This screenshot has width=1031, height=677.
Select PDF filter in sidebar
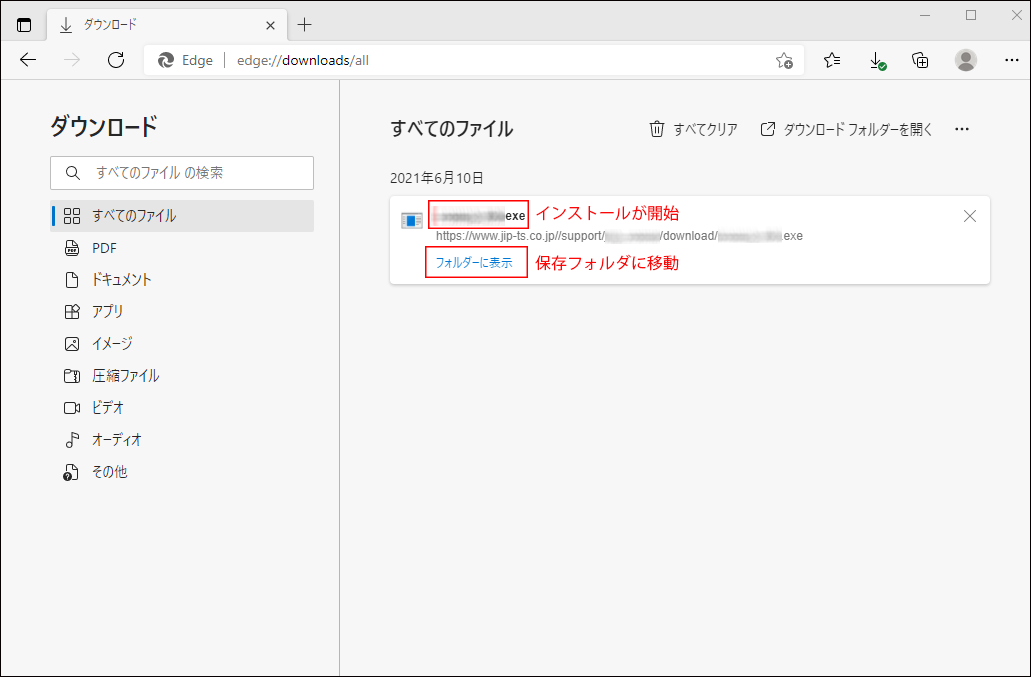pos(105,248)
